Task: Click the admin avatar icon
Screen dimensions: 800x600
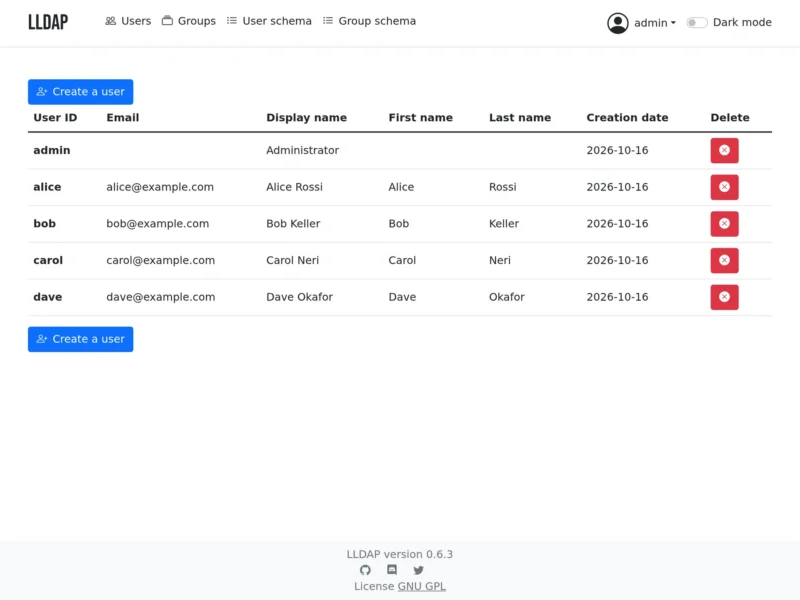Action: 617,23
